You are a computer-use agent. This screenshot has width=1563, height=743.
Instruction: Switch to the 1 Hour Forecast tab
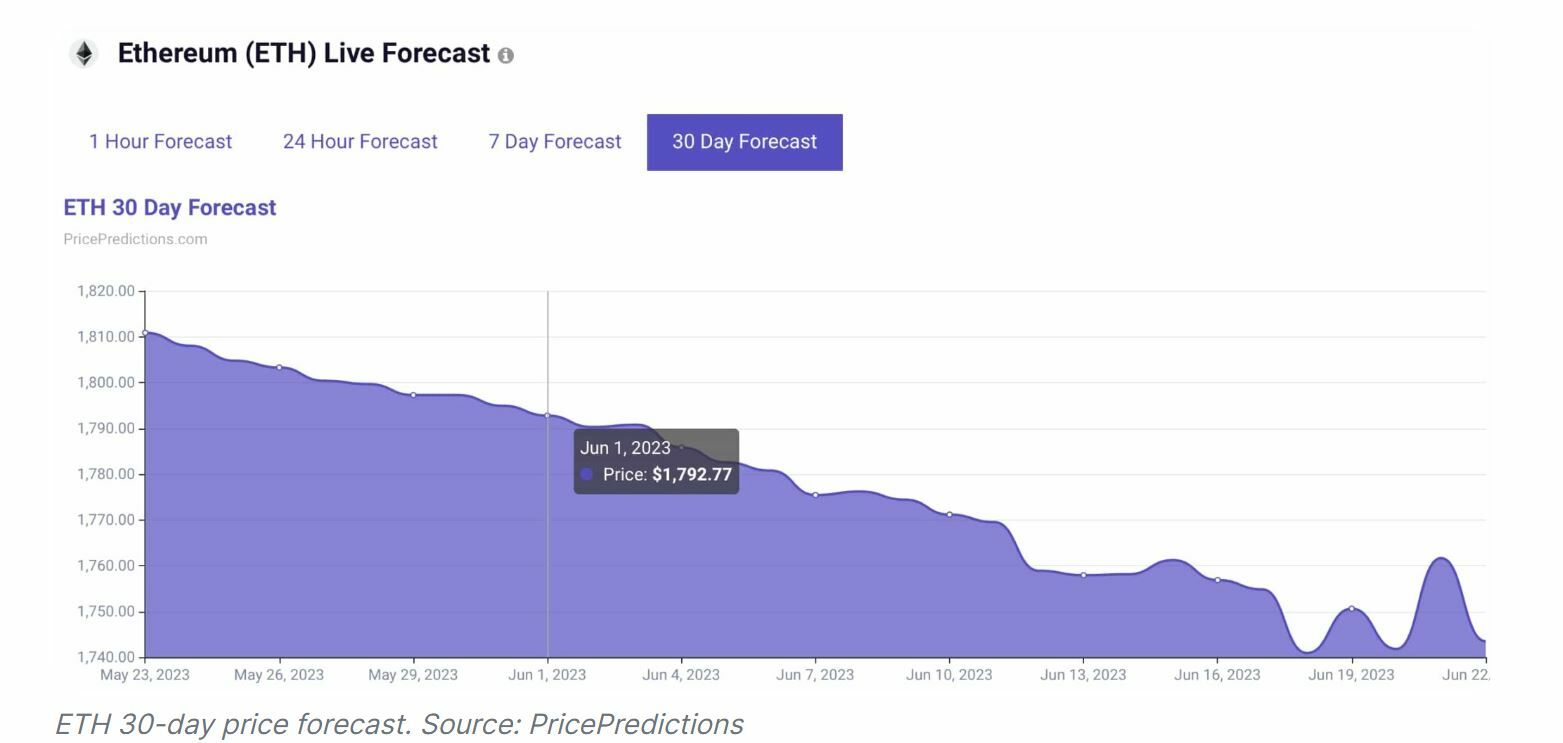tap(160, 142)
